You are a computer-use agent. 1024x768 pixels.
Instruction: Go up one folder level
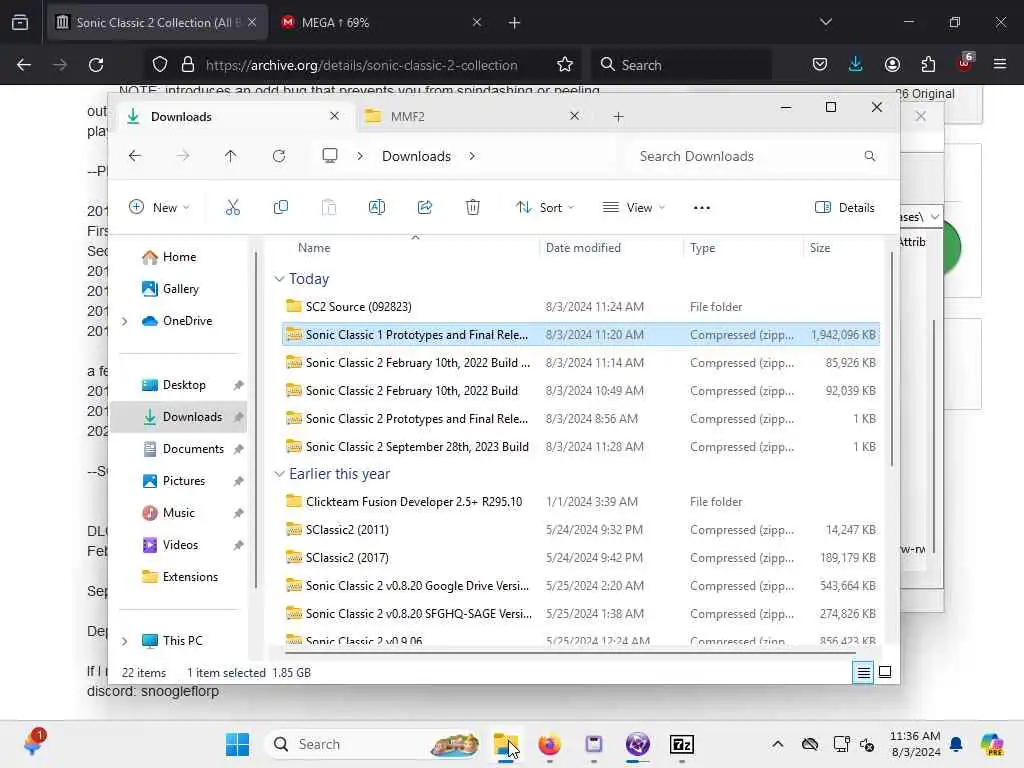click(x=231, y=156)
